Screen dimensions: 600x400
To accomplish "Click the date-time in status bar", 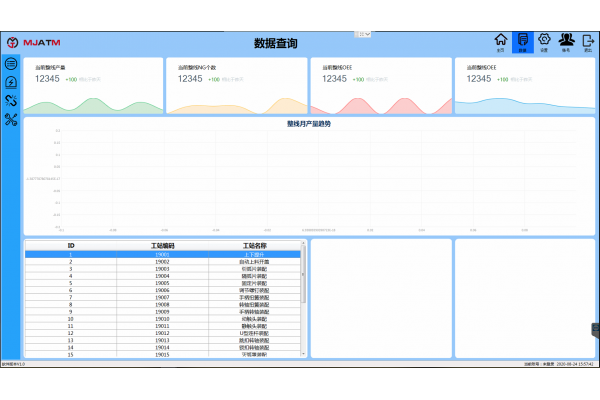I will [575, 364].
